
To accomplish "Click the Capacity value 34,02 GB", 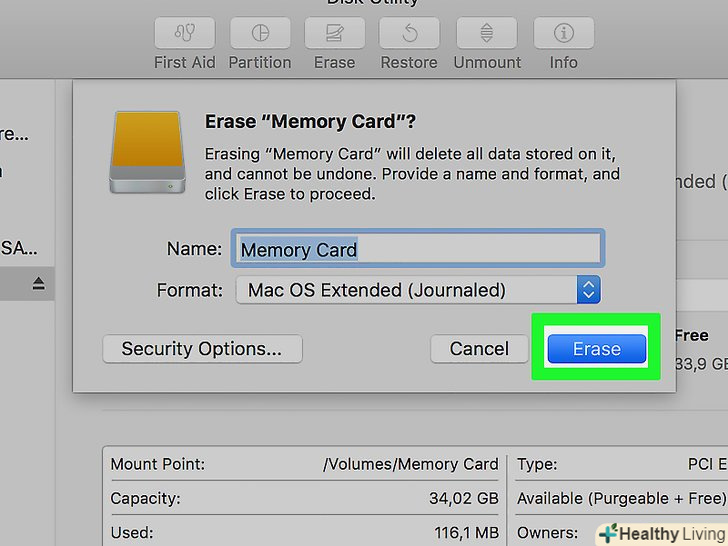I will coord(462,498).
